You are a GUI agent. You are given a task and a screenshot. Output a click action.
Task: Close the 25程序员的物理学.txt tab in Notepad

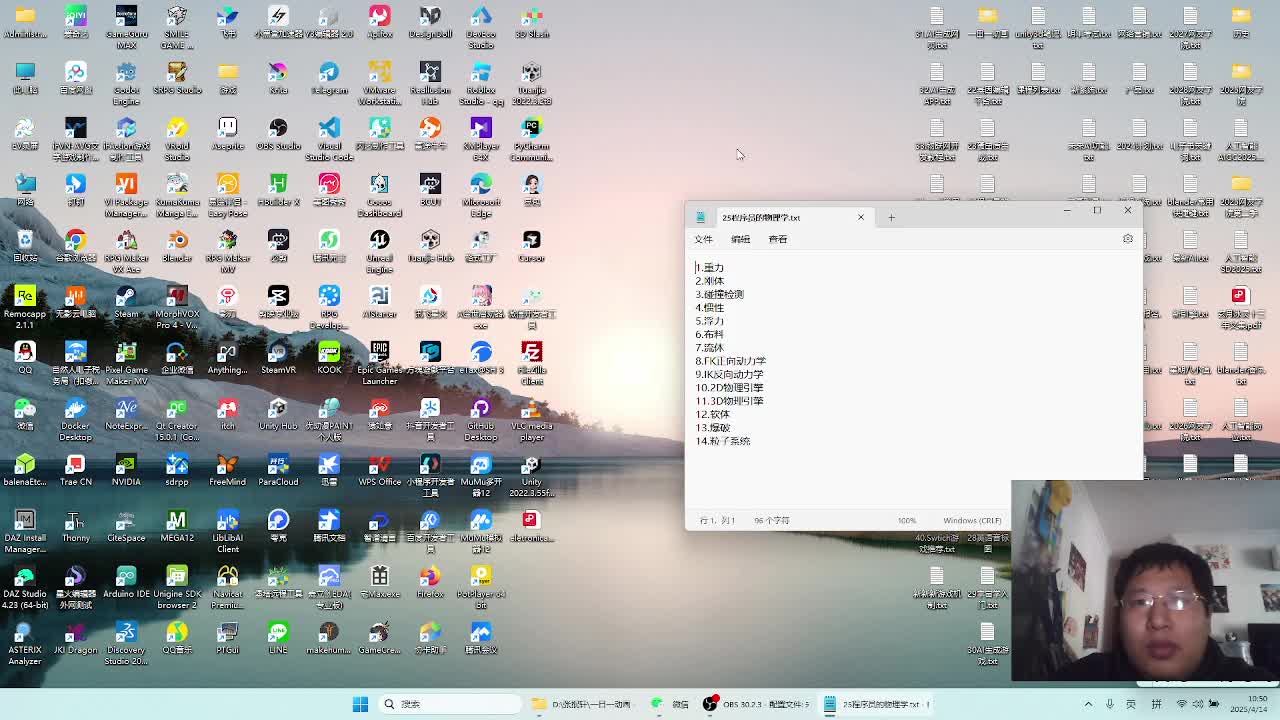point(860,217)
